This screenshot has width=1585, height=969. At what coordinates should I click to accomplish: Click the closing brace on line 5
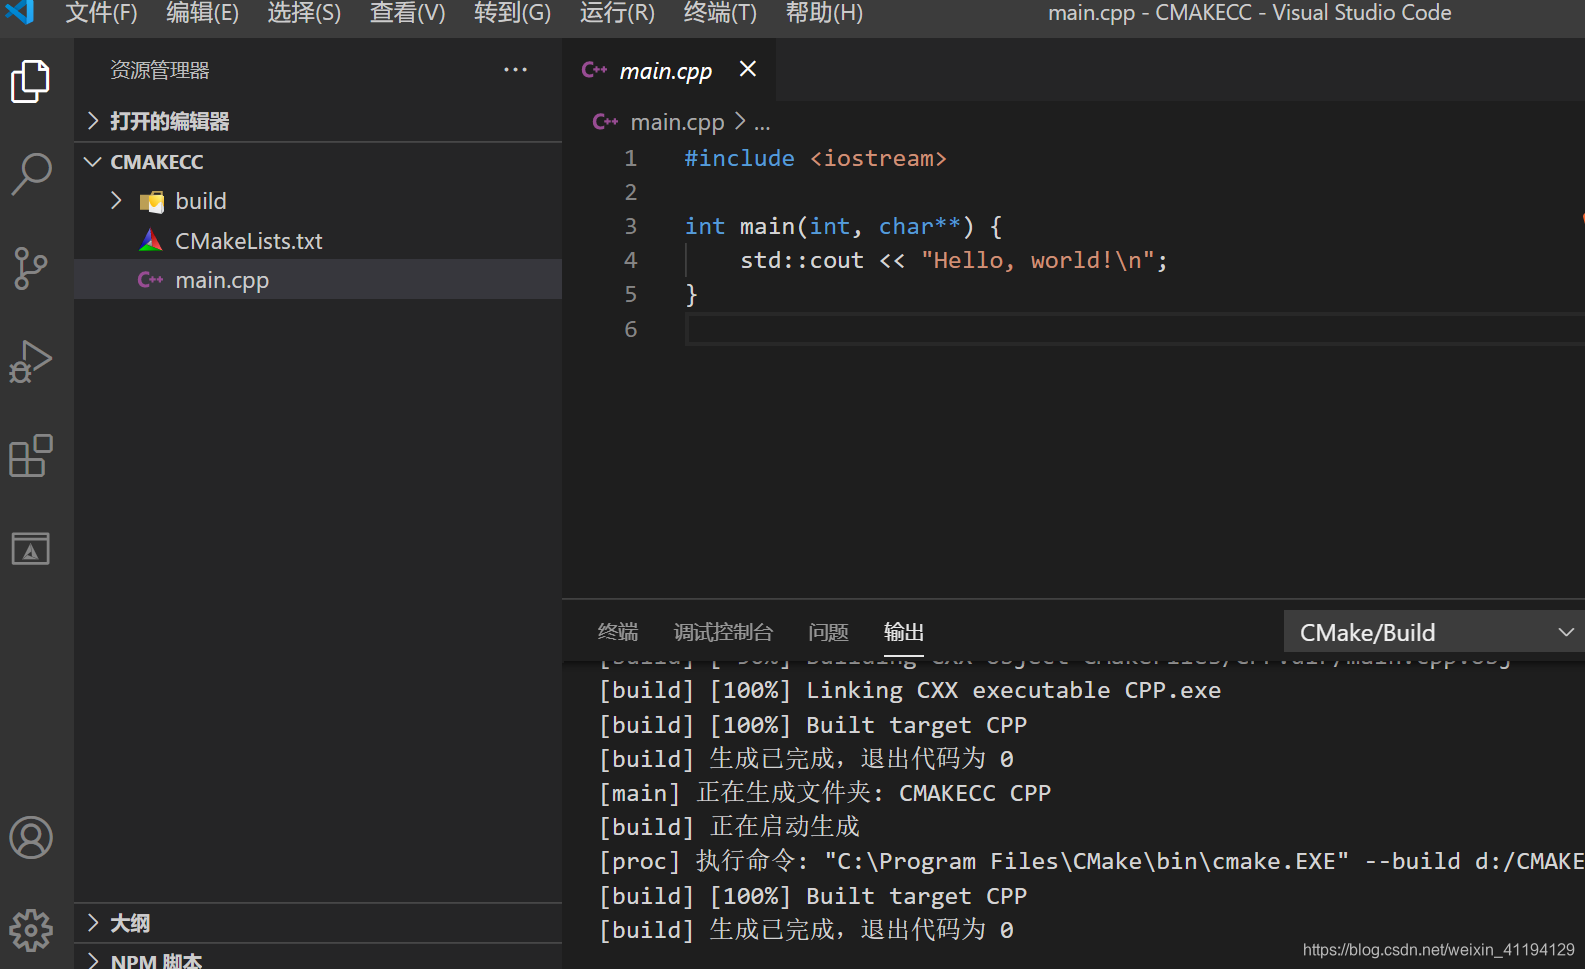(x=691, y=294)
